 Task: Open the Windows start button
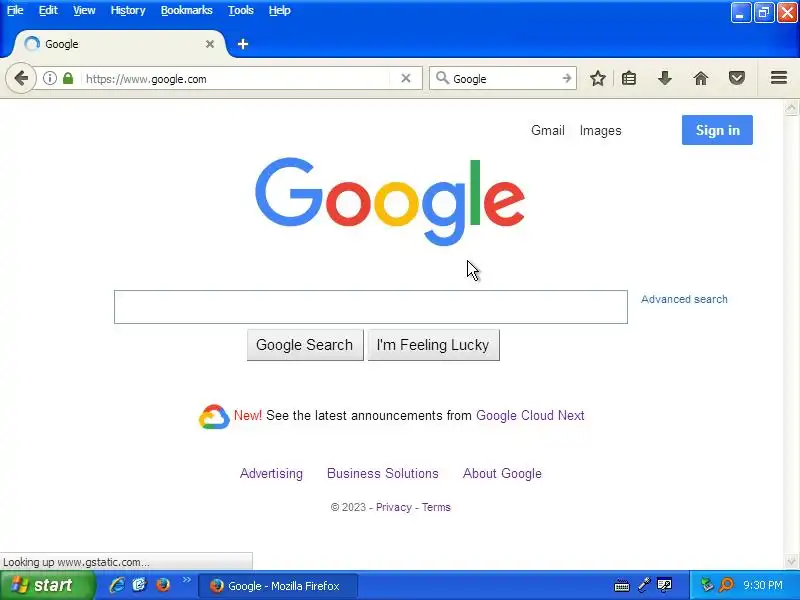tap(47, 585)
